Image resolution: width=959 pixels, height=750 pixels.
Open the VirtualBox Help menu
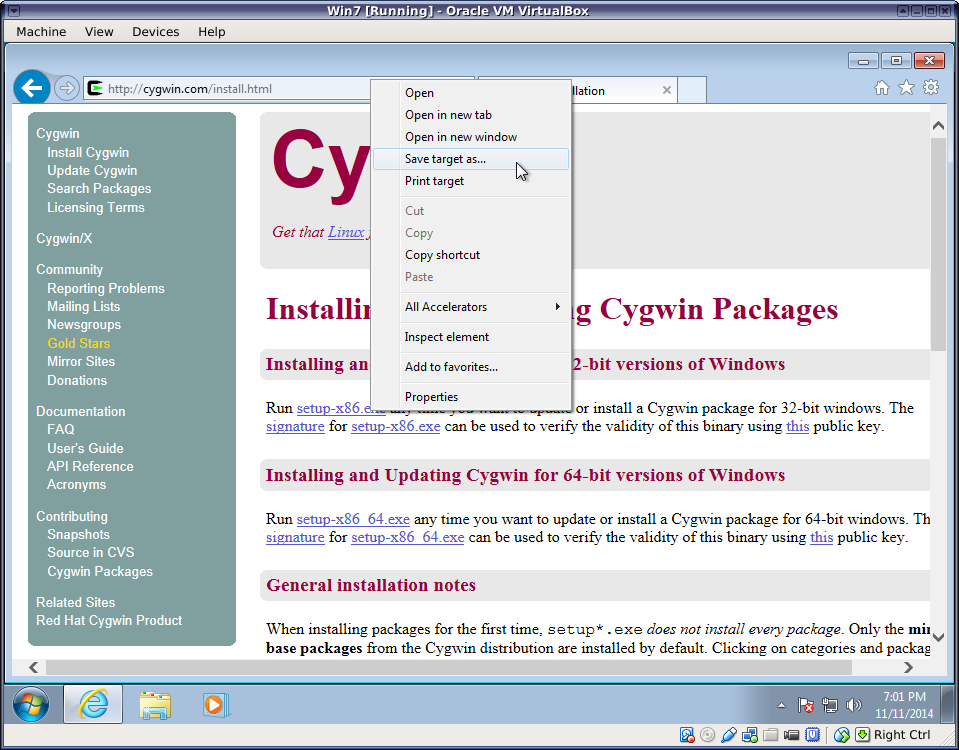point(212,32)
